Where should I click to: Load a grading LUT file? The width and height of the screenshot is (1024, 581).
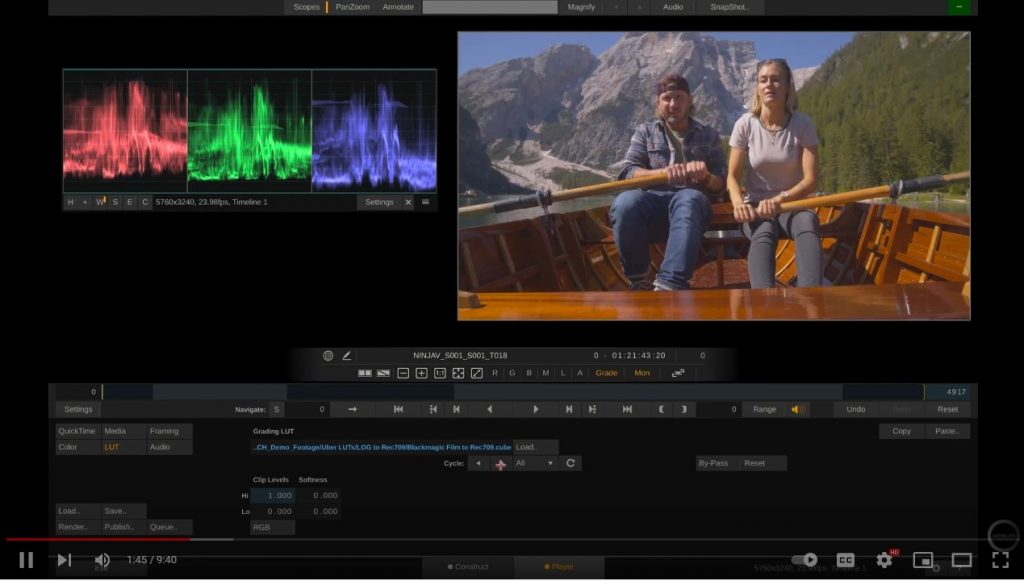tap(536, 447)
